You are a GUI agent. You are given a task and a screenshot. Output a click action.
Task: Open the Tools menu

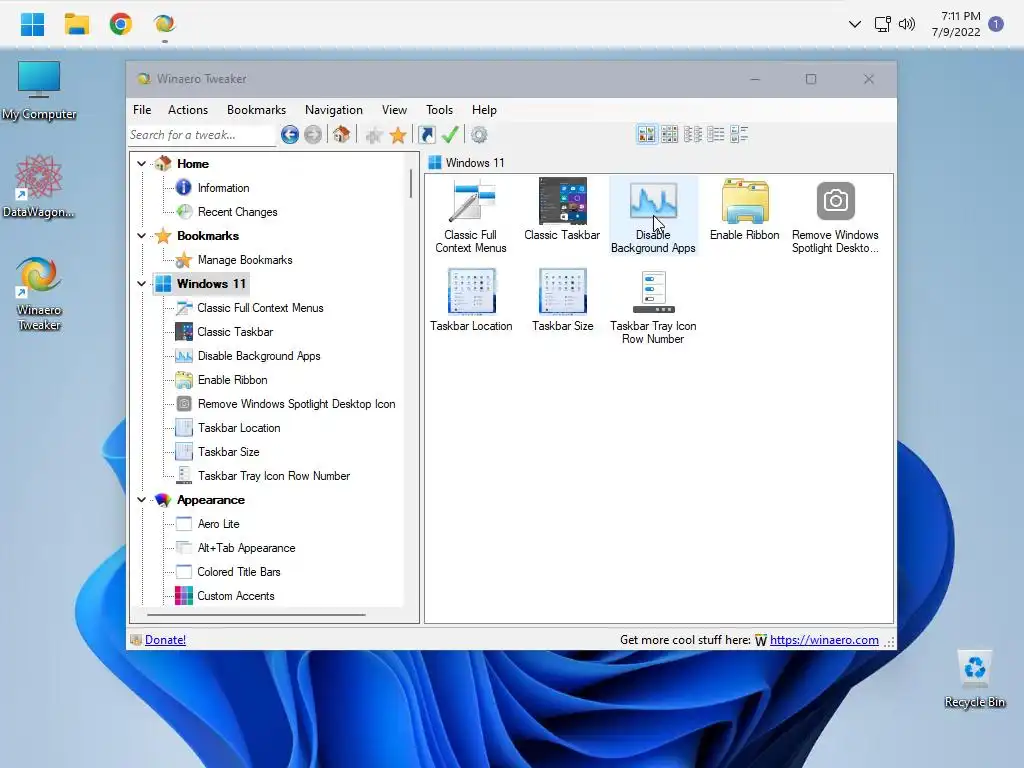439,110
